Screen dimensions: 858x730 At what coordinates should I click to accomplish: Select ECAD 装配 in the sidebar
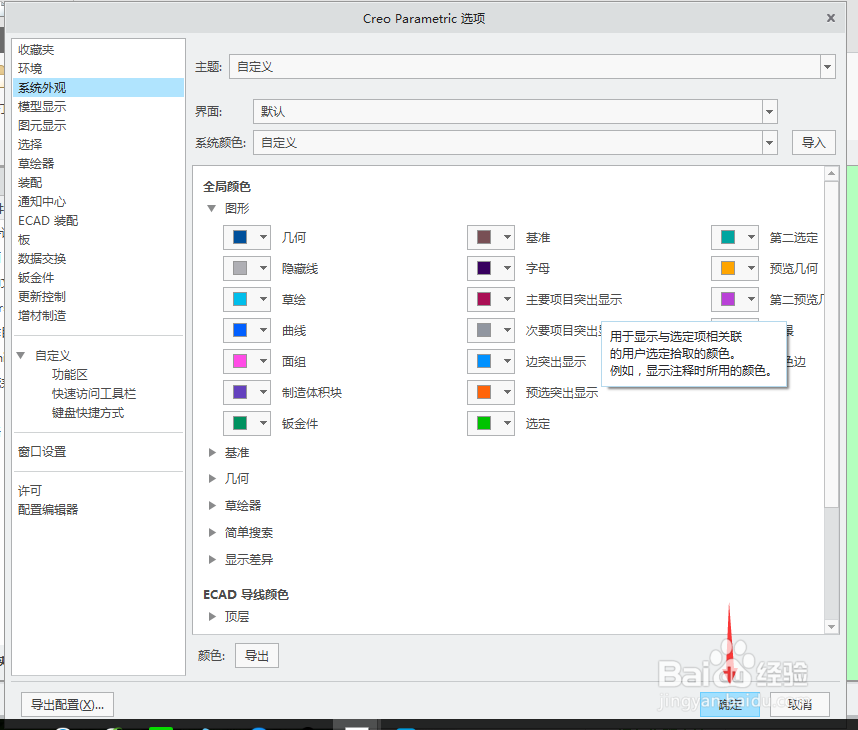98,221
